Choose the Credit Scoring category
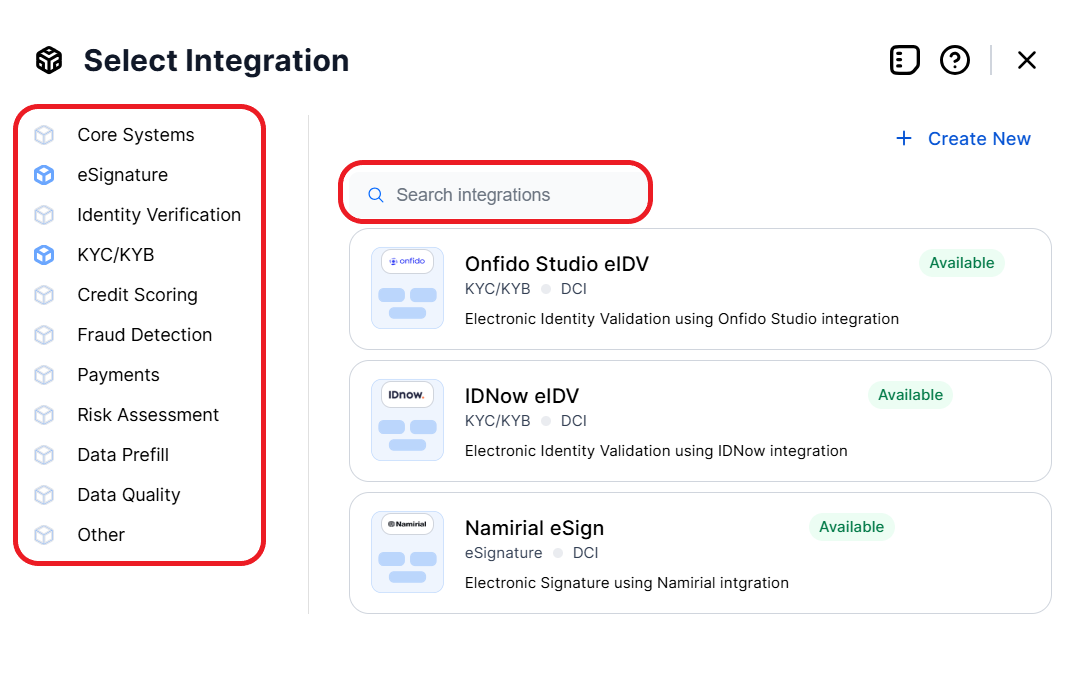 tap(137, 295)
